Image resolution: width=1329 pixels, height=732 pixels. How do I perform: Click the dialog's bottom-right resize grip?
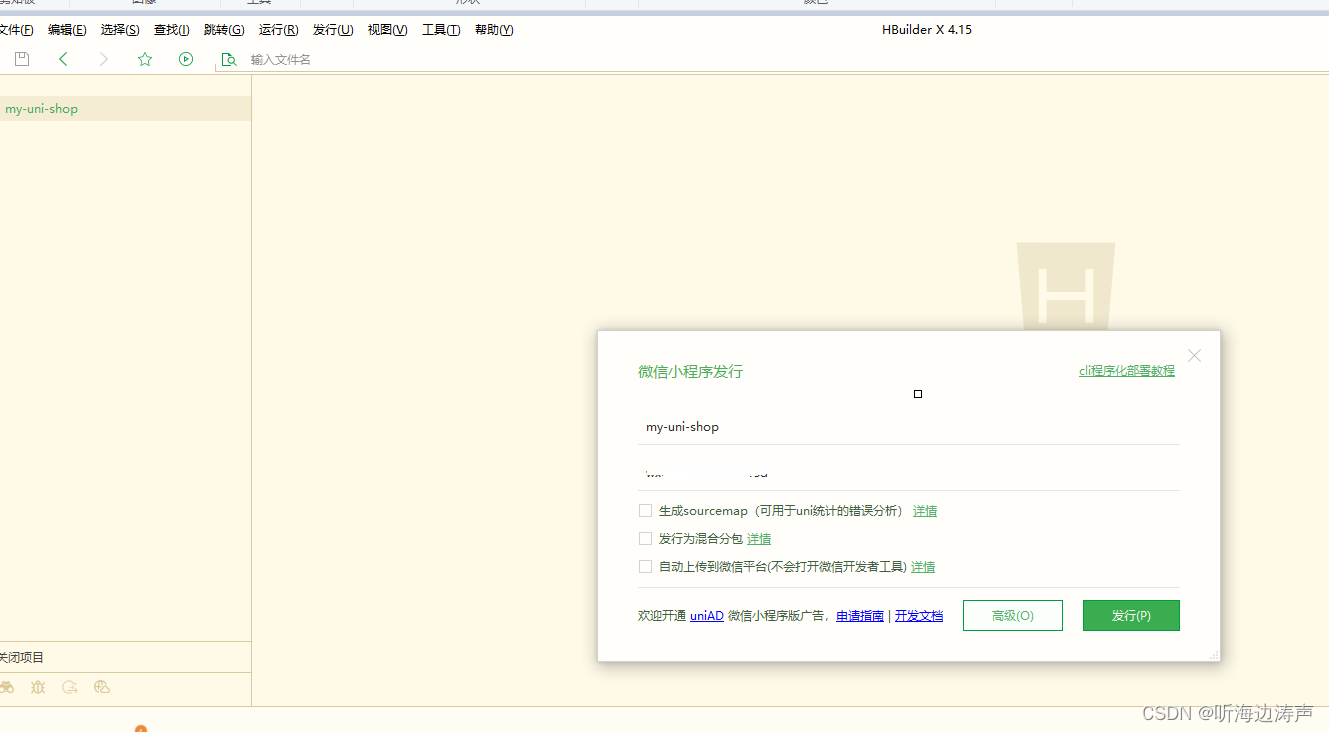tap(1214, 655)
